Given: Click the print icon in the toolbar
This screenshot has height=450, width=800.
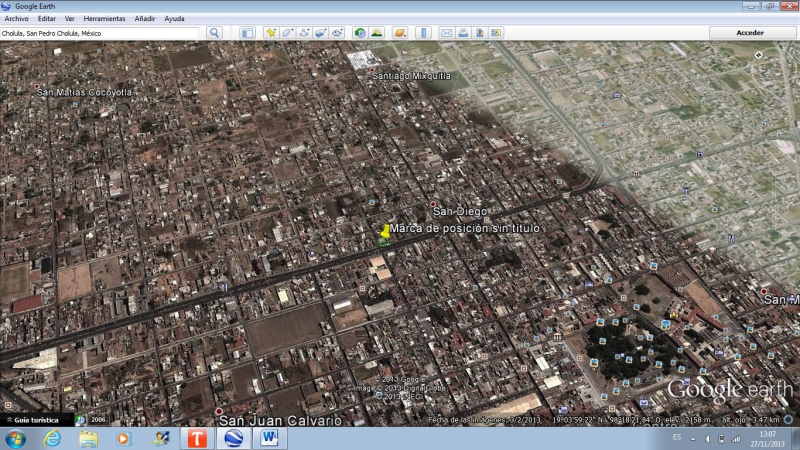Looking at the screenshot, I should (x=463, y=33).
